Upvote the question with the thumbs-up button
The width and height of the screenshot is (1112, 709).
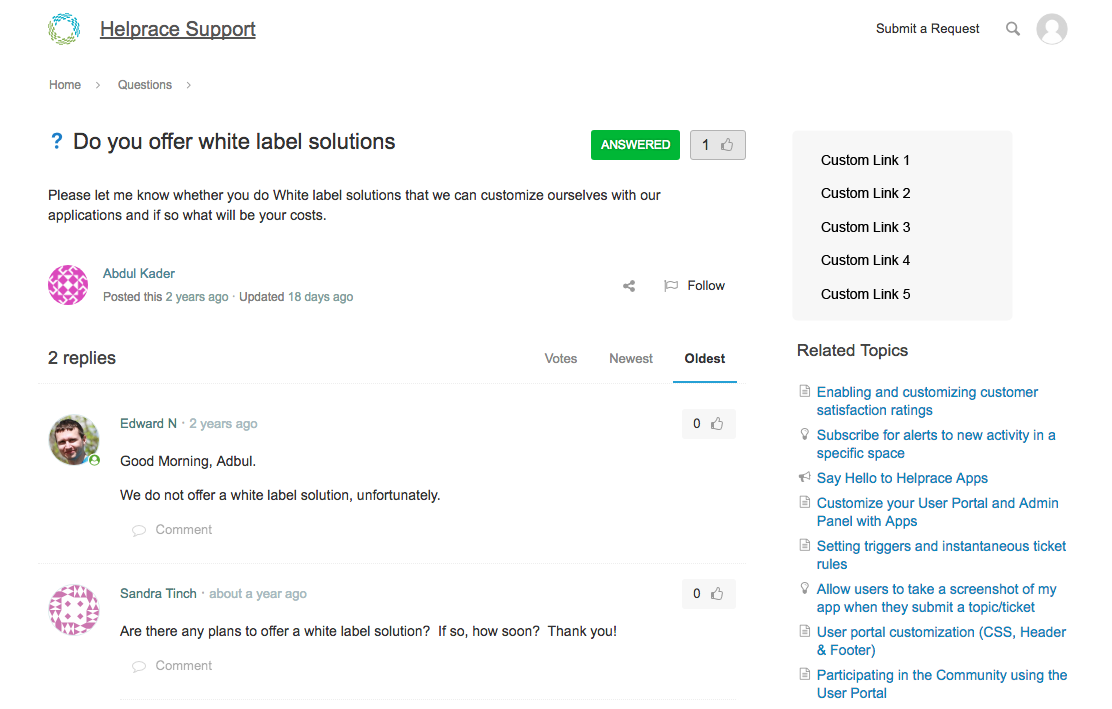click(x=717, y=145)
